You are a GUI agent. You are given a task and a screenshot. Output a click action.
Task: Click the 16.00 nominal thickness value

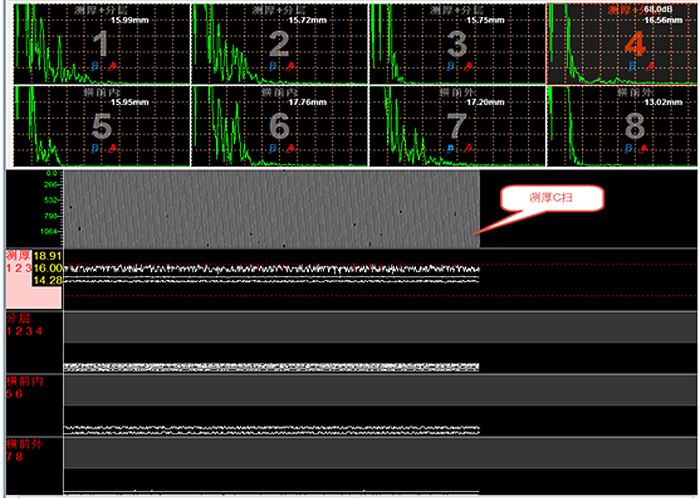pyautogui.click(x=48, y=269)
